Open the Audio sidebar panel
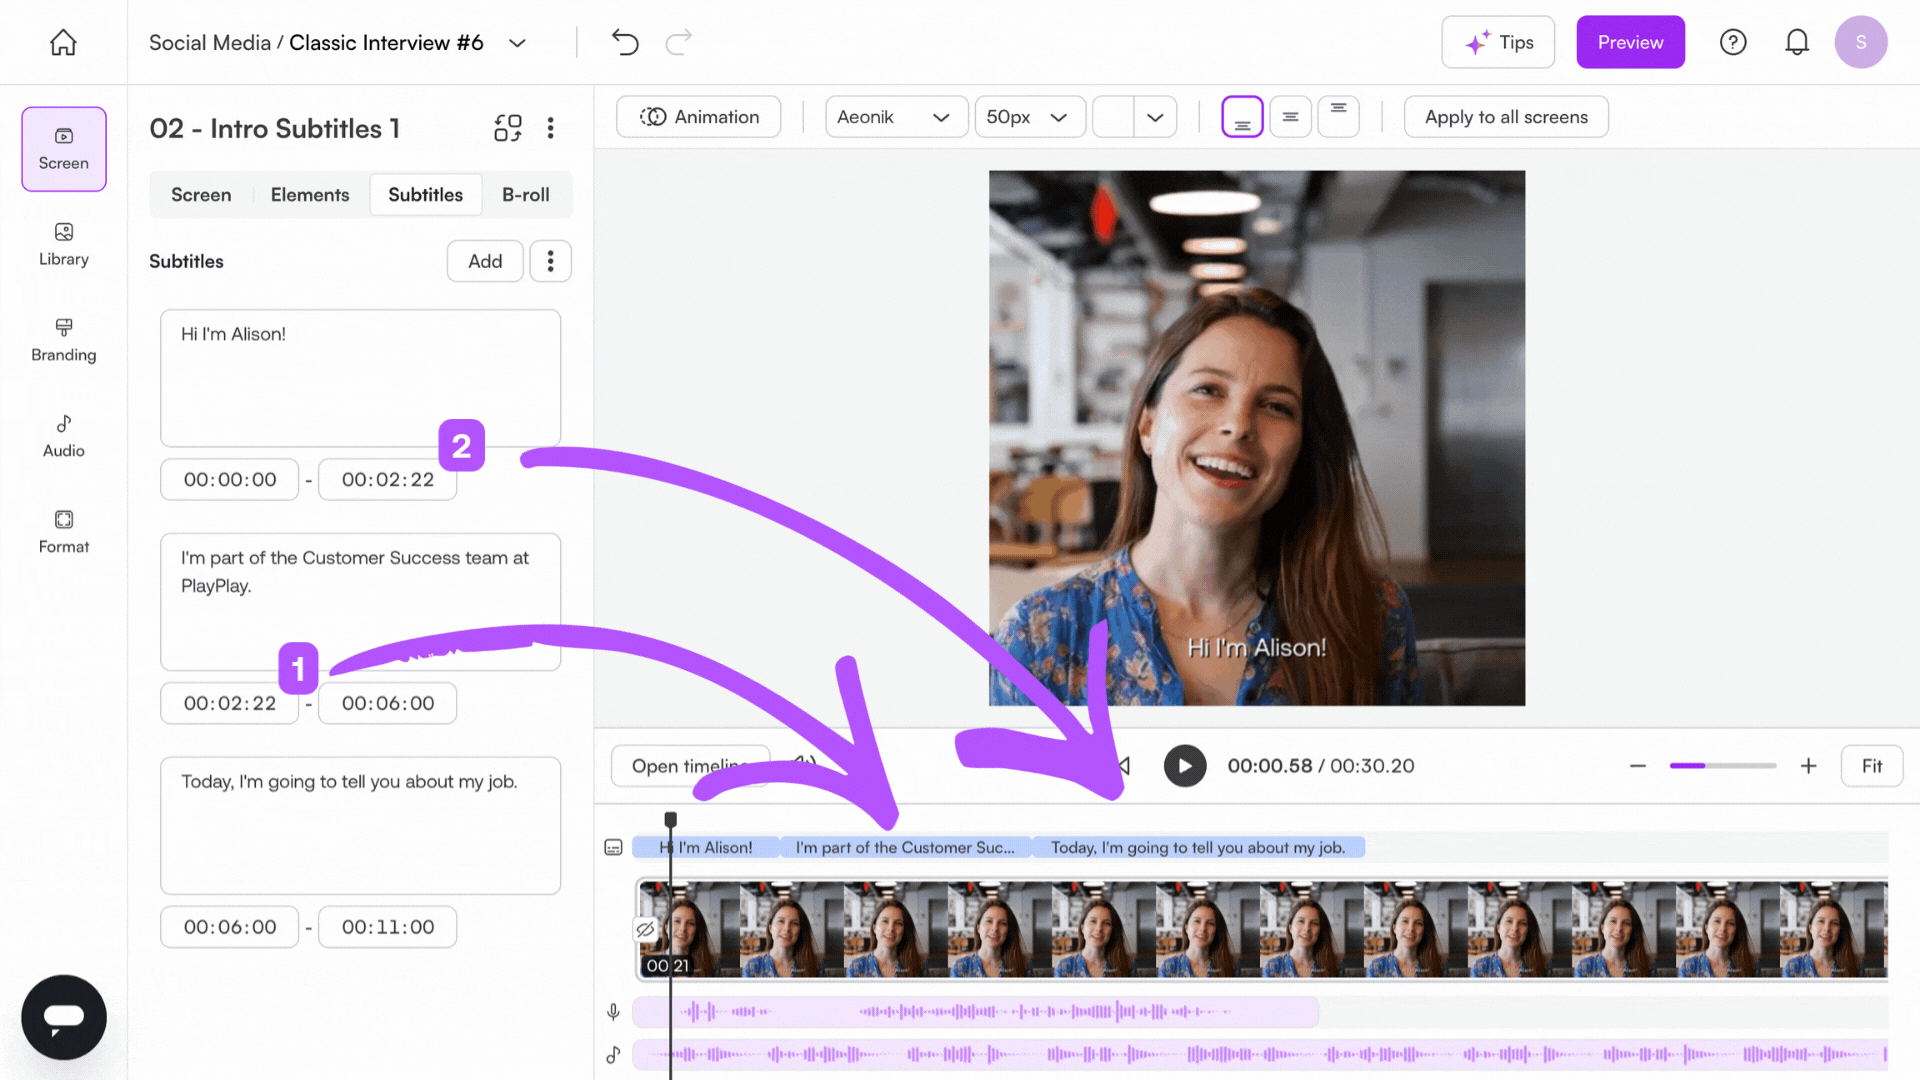The width and height of the screenshot is (1920, 1080). [x=63, y=436]
